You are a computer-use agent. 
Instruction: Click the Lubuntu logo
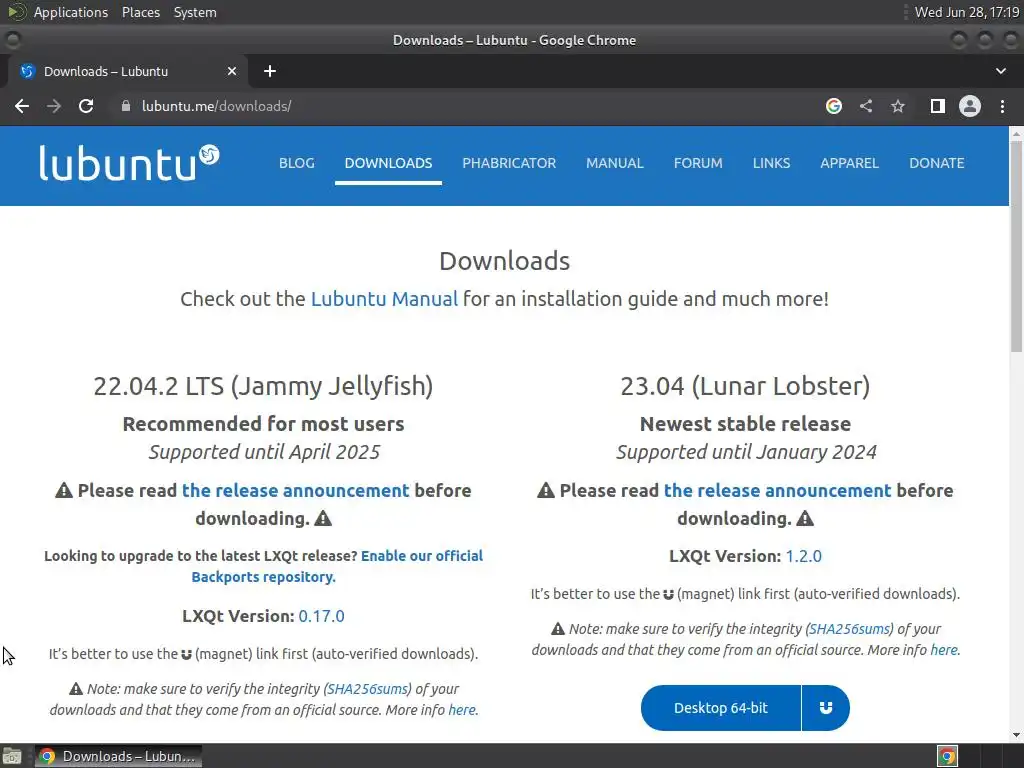coord(129,163)
